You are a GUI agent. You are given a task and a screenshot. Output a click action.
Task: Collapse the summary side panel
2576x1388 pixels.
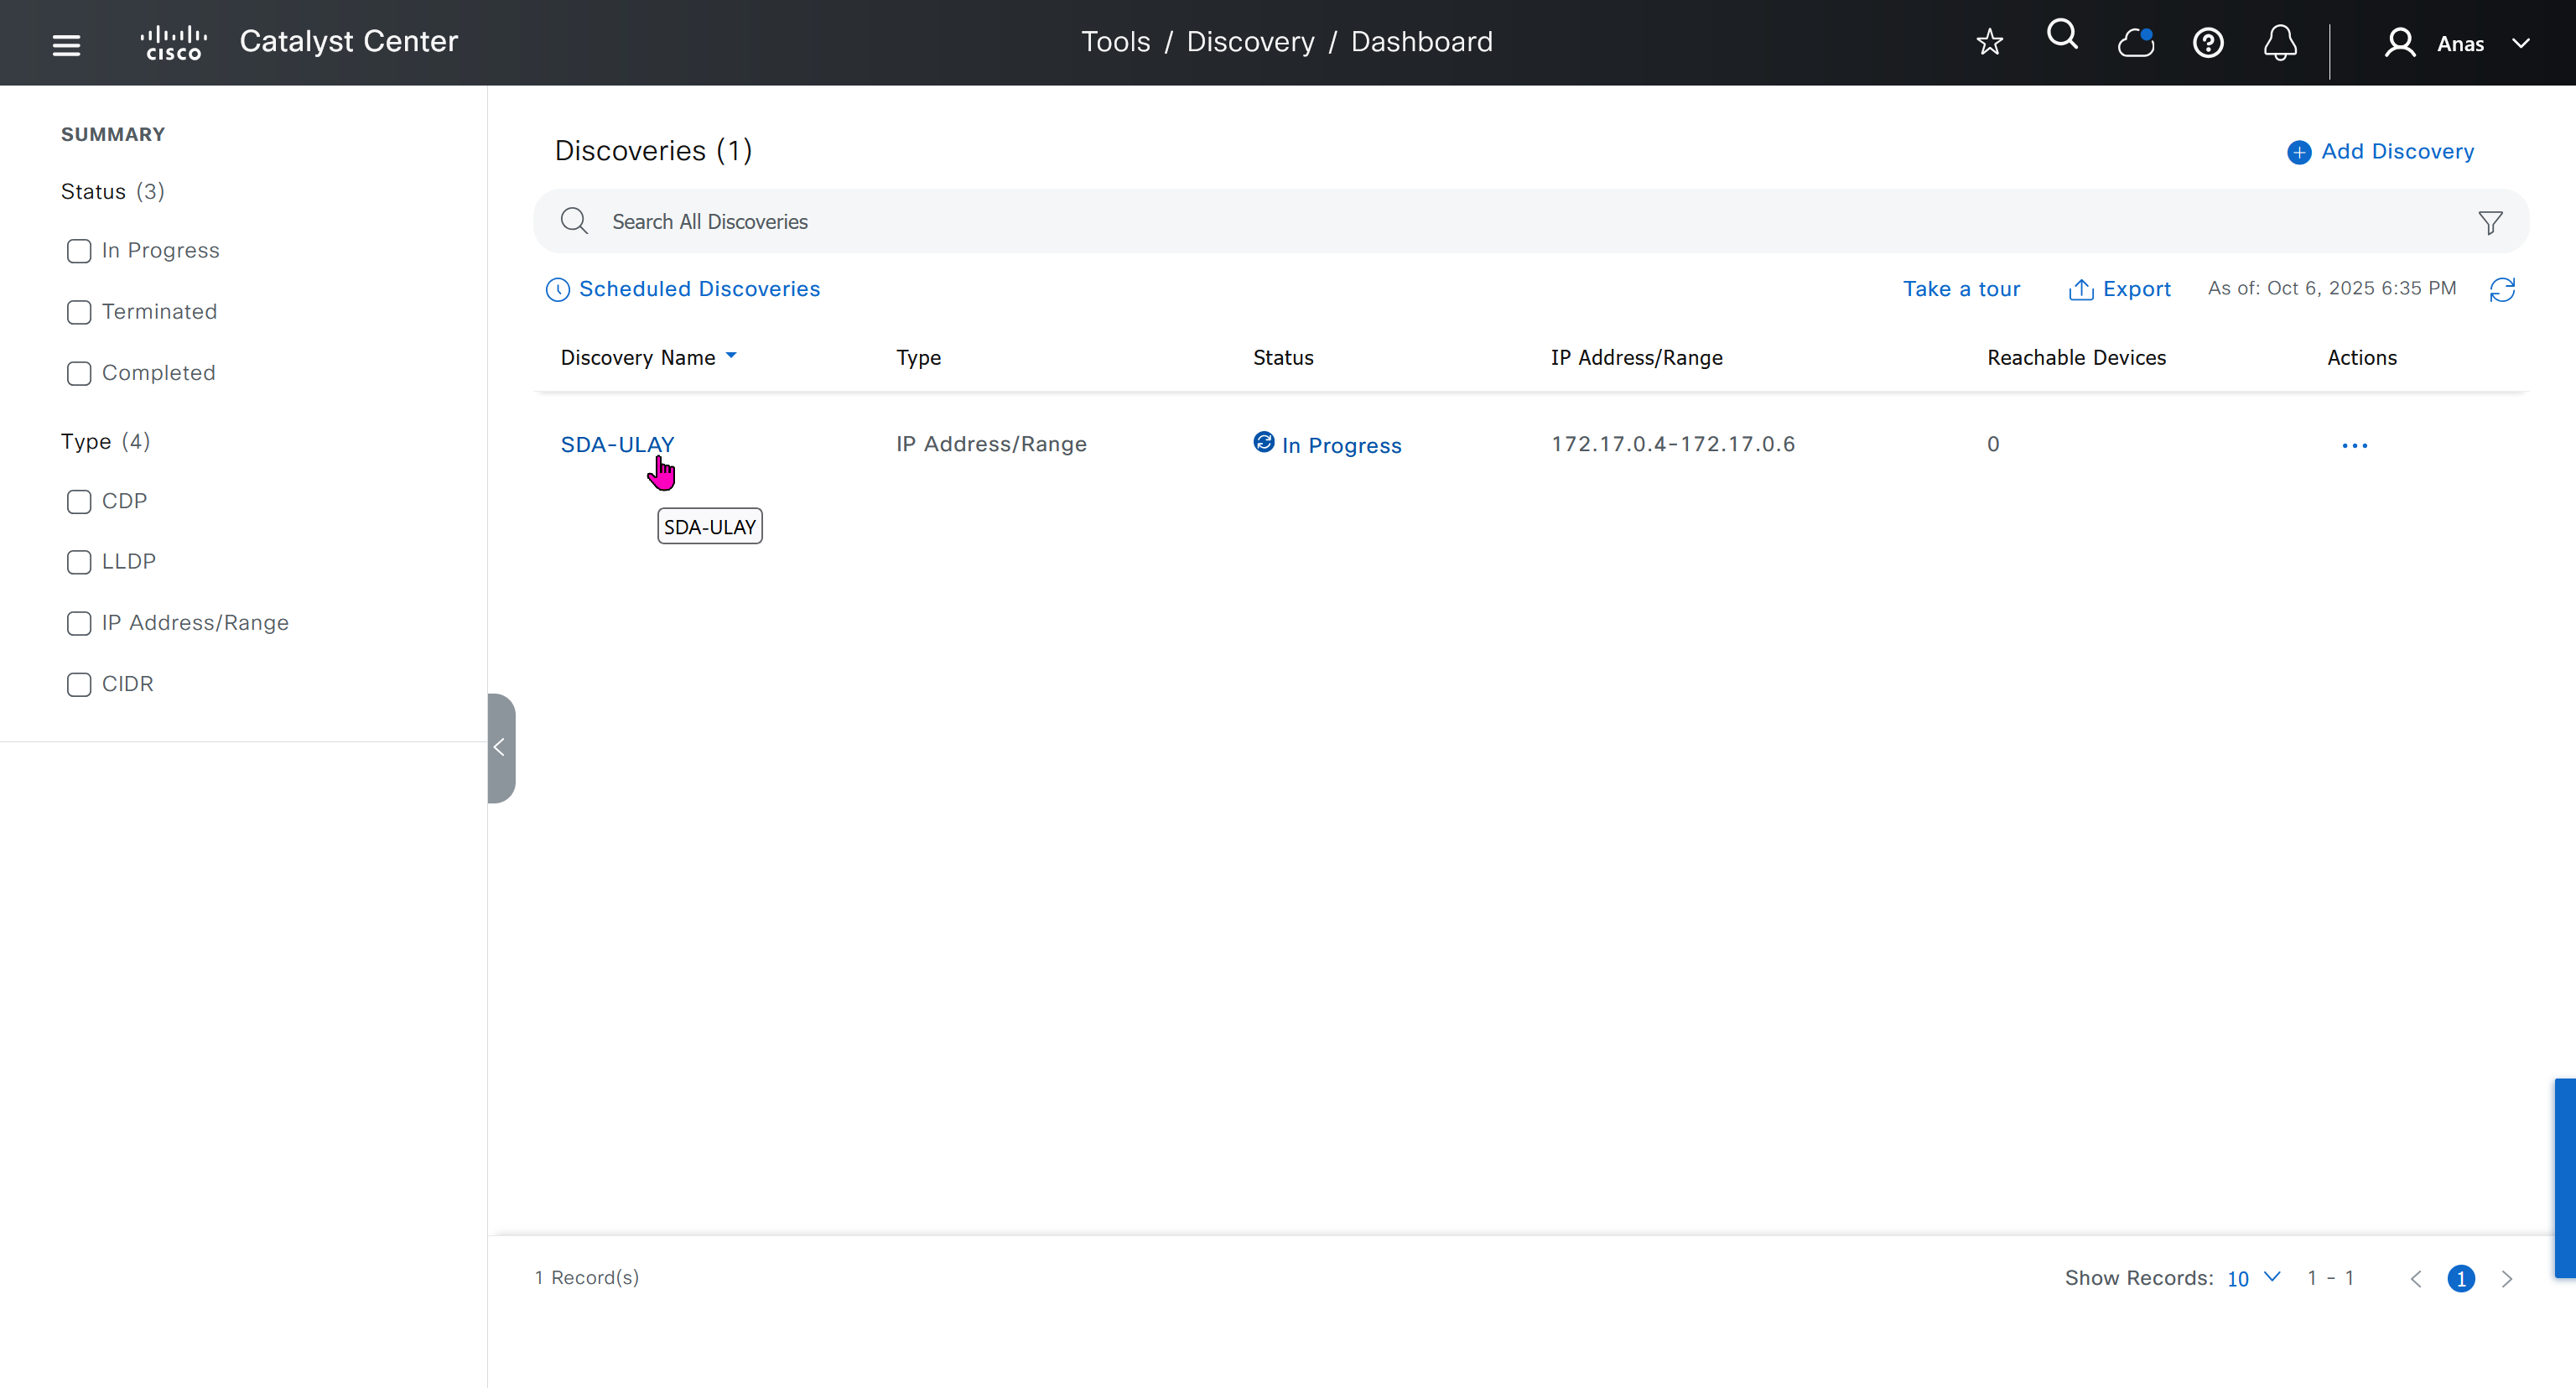point(500,747)
